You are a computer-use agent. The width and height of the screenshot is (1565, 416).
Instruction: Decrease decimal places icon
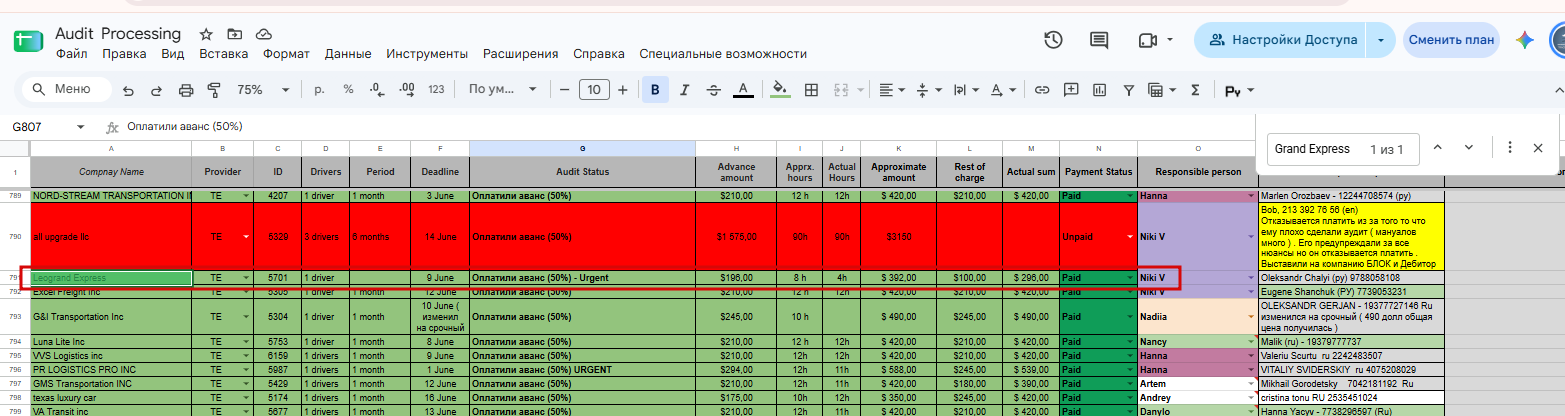tap(377, 90)
